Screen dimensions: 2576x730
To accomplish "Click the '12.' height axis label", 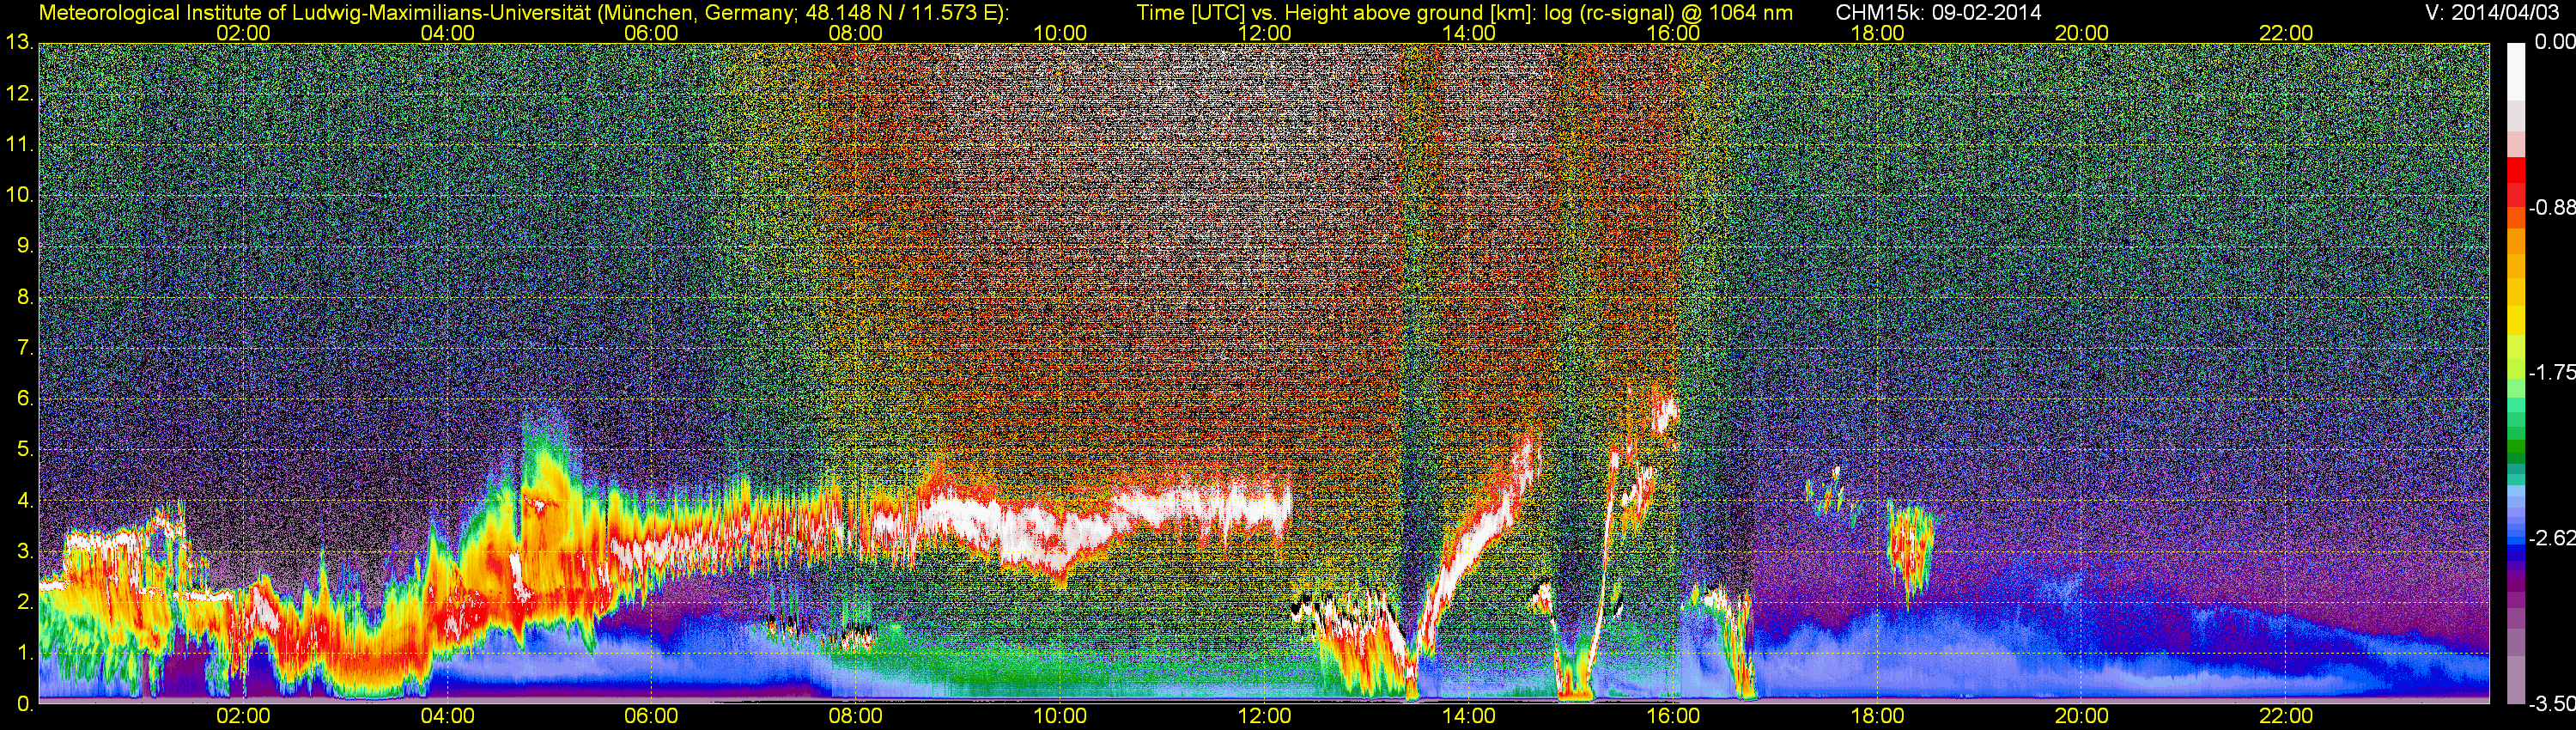I will [x=19, y=94].
